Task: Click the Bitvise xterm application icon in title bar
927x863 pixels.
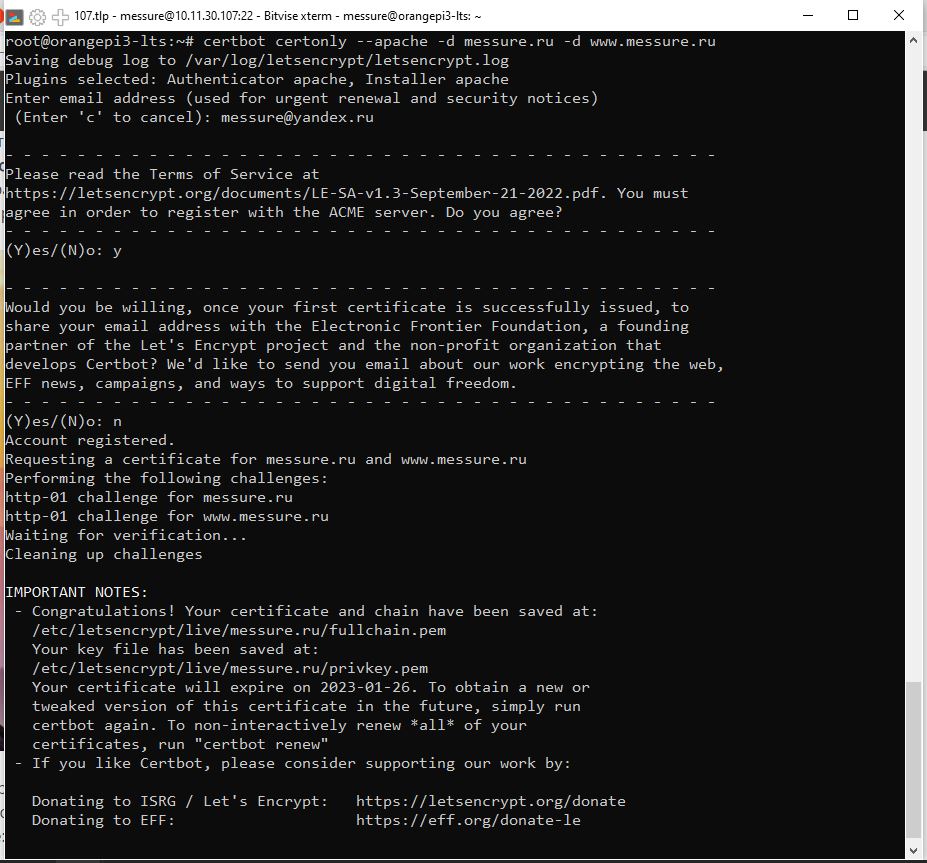Action: point(14,17)
